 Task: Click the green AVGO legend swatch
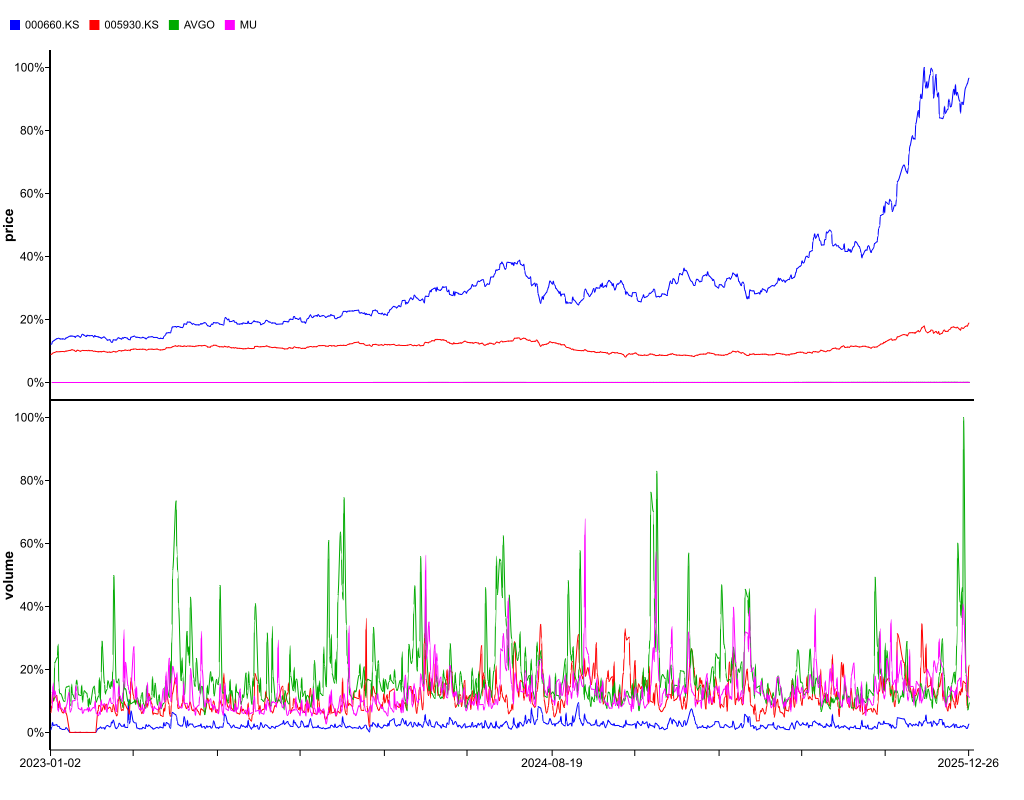[x=174, y=24]
